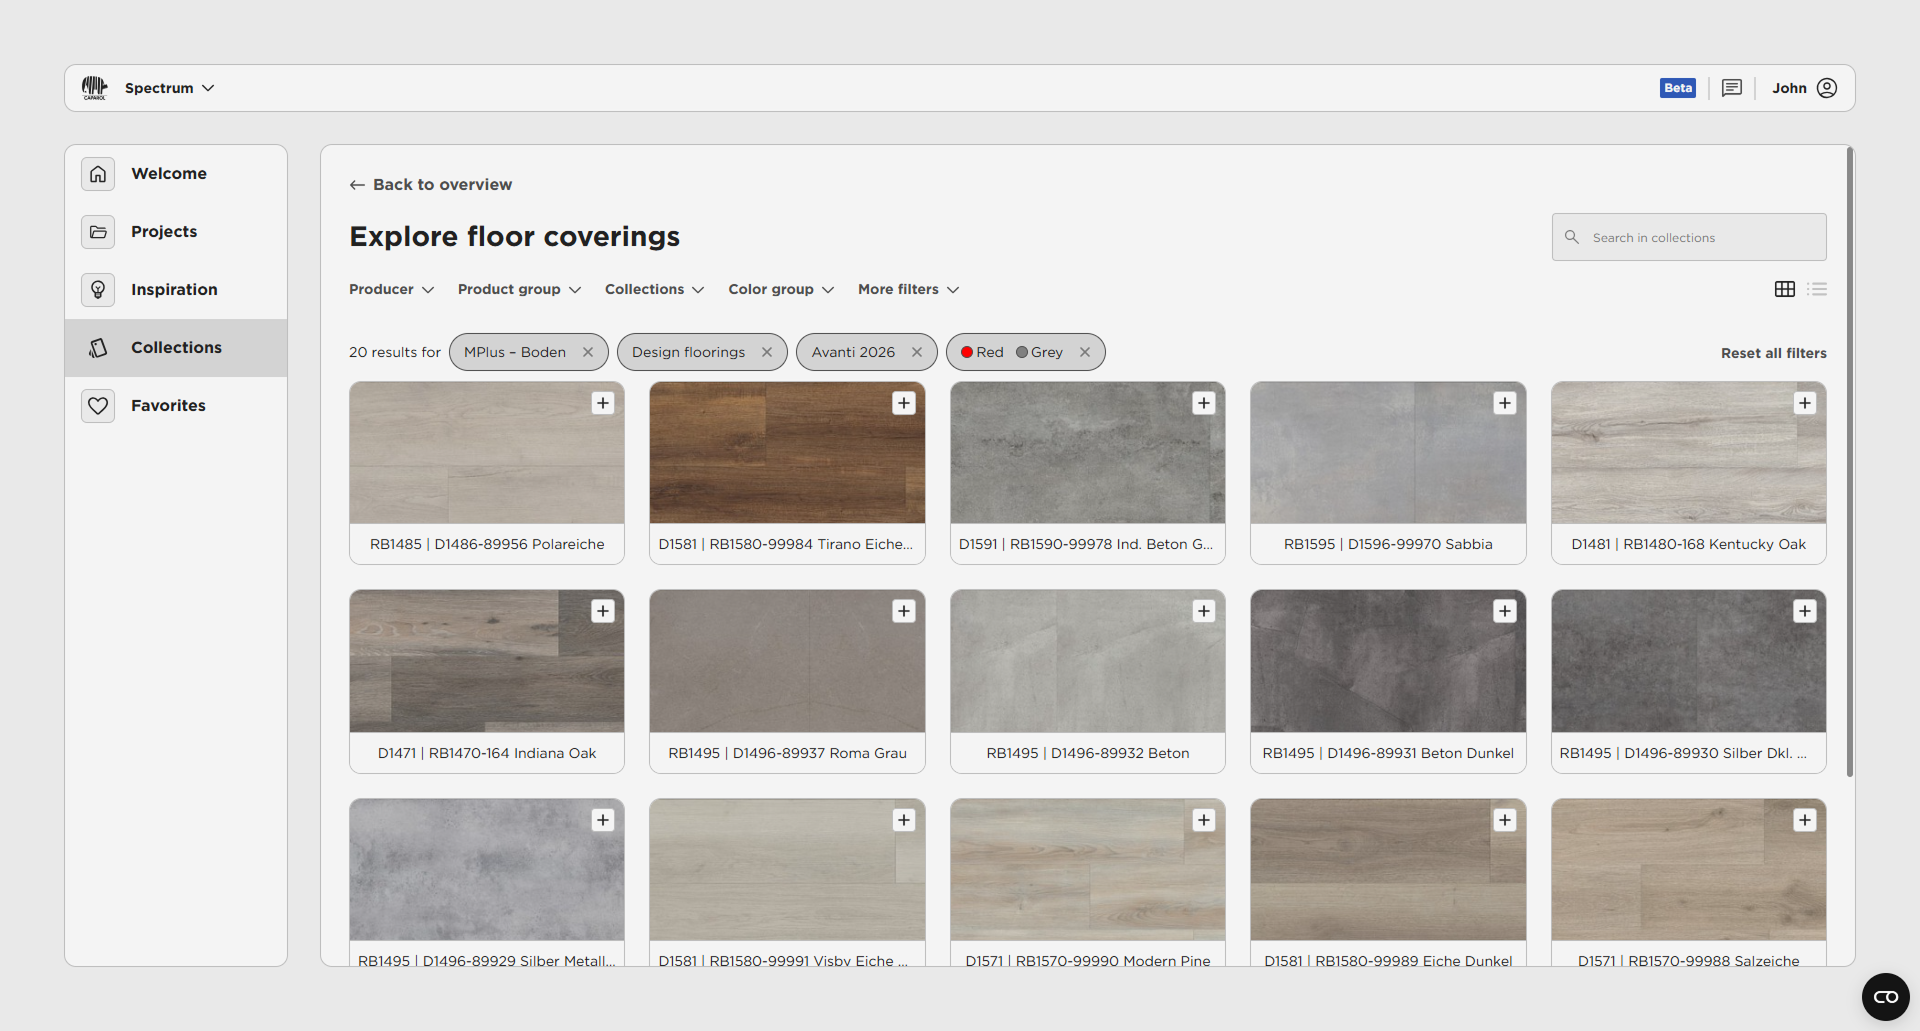The width and height of the screenshot is (1920, 1031).
Task: Open John's user profile icon
Action: point(1827,88)
